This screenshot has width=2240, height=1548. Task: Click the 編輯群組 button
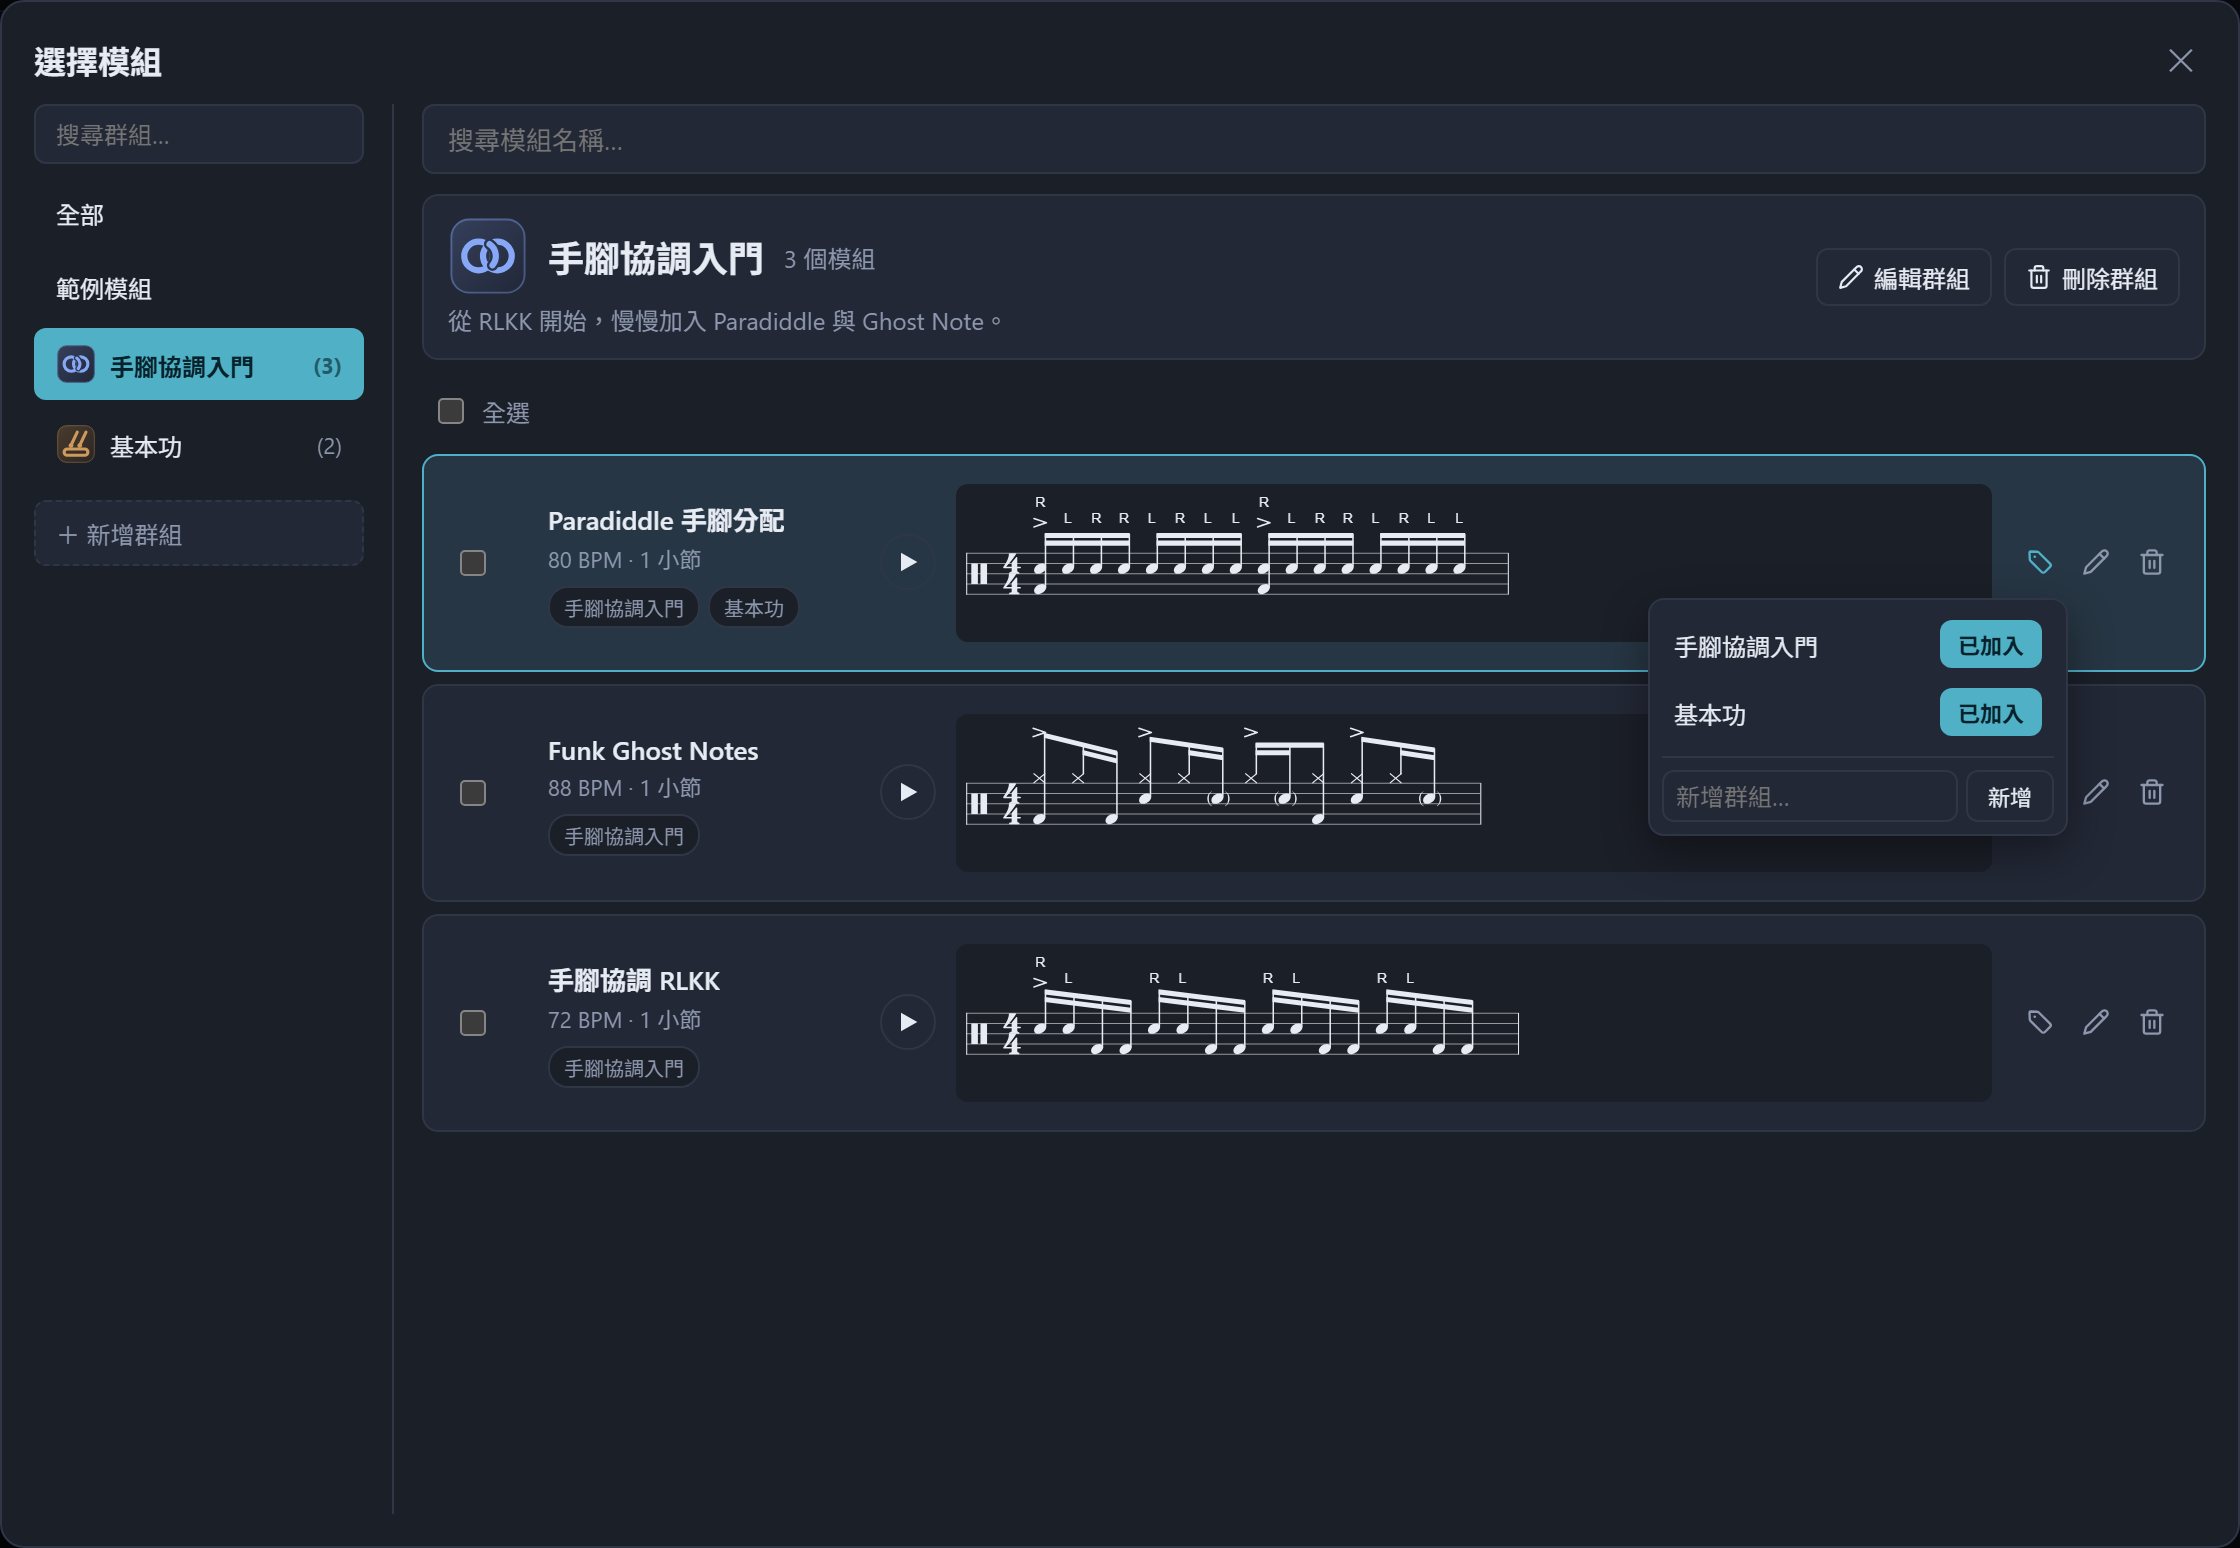point(1903,278)
